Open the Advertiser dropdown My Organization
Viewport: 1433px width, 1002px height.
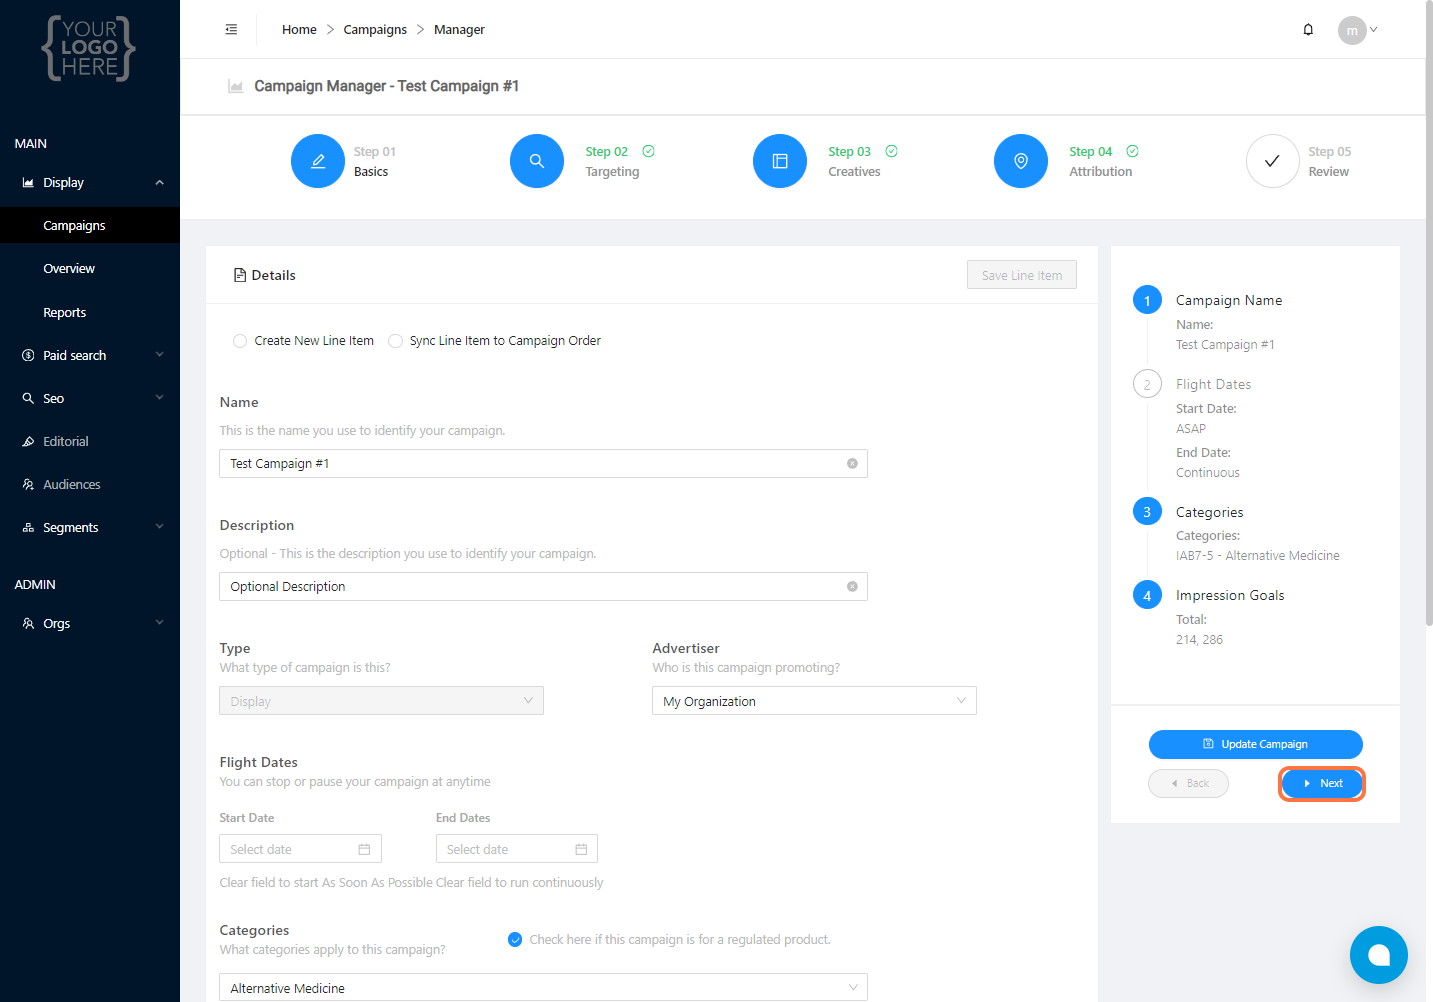point(814,701)
